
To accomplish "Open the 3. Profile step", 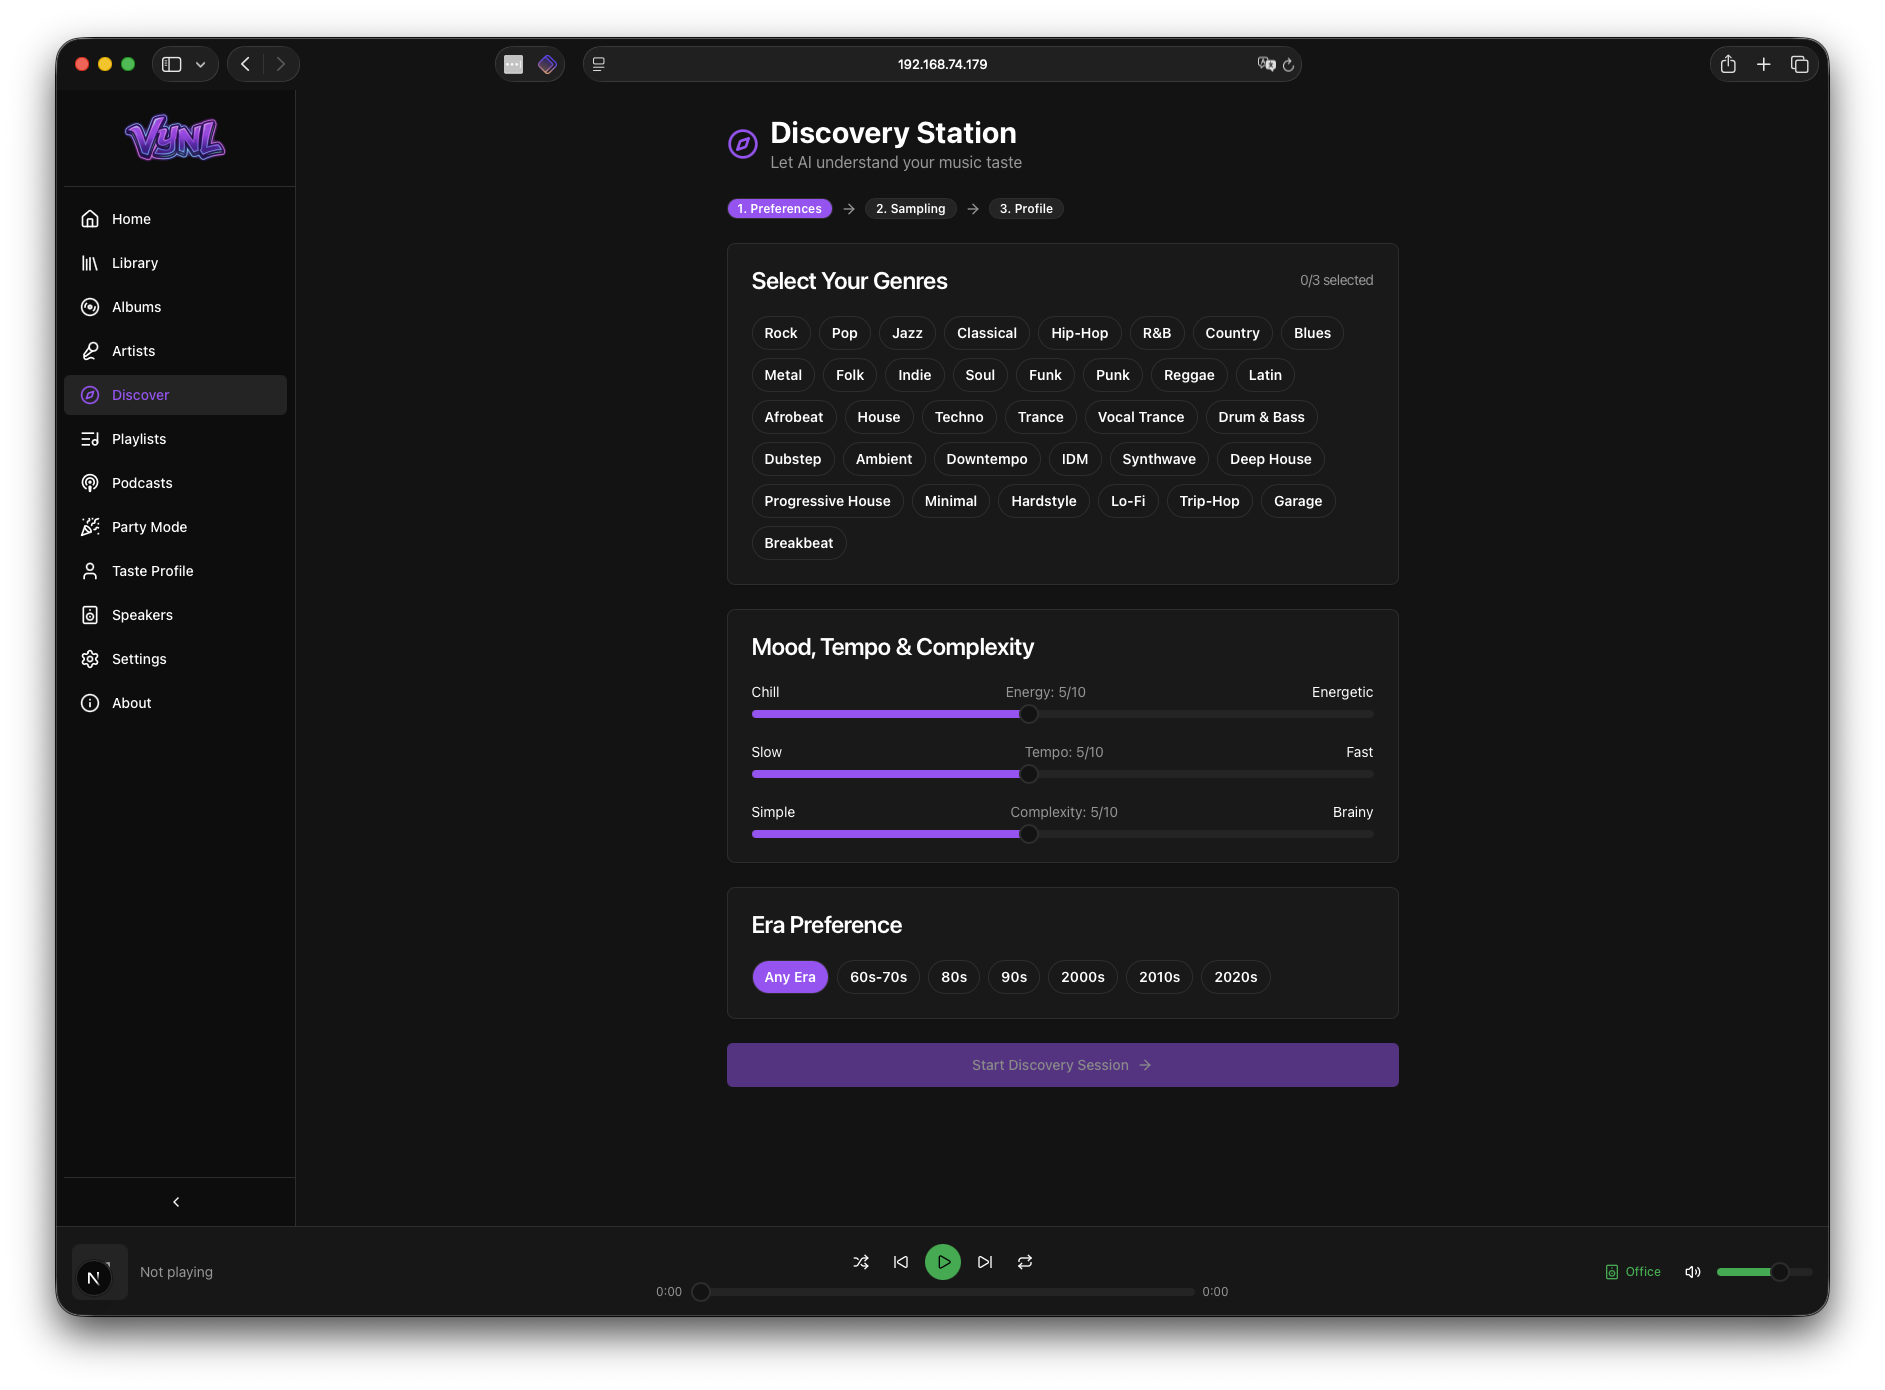I will [1025, 209].
